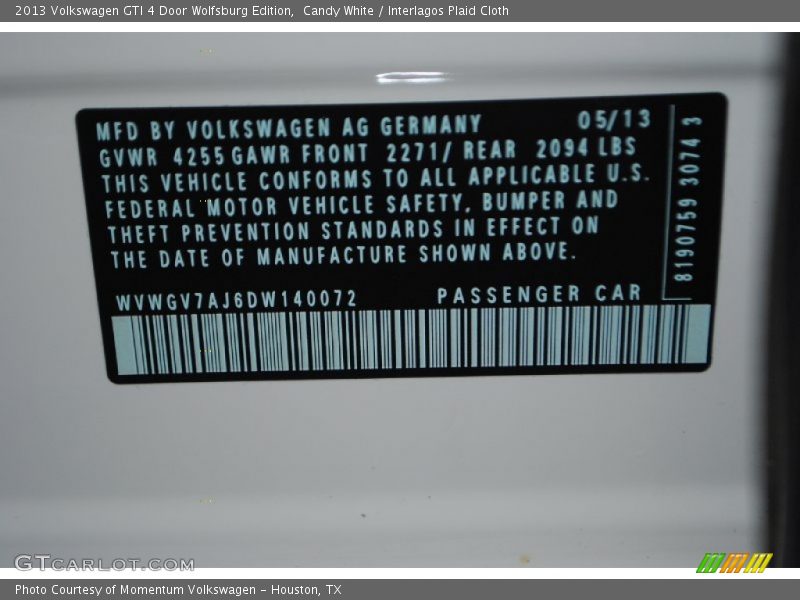Click the "THIS VEHICLE CONFORMS TO ALL APPLICABLE U.S." line

tap(376, 179)
